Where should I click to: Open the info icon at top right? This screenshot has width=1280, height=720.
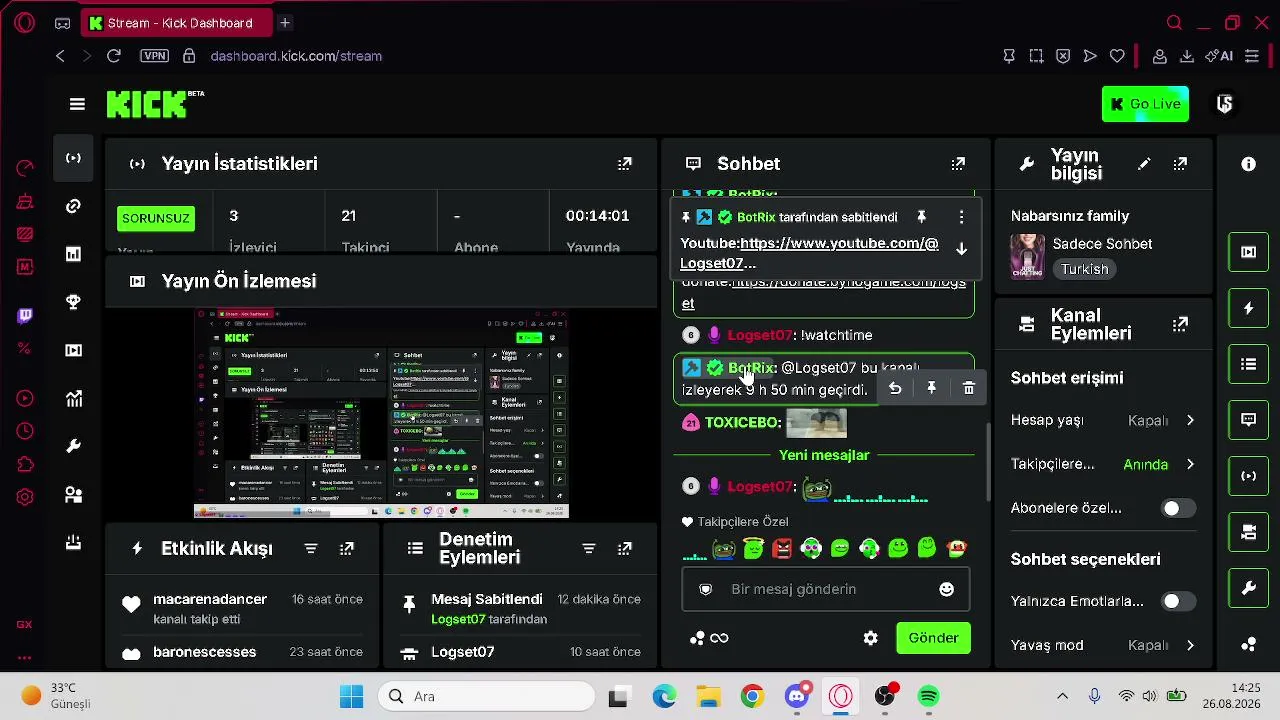[1248, 164]
